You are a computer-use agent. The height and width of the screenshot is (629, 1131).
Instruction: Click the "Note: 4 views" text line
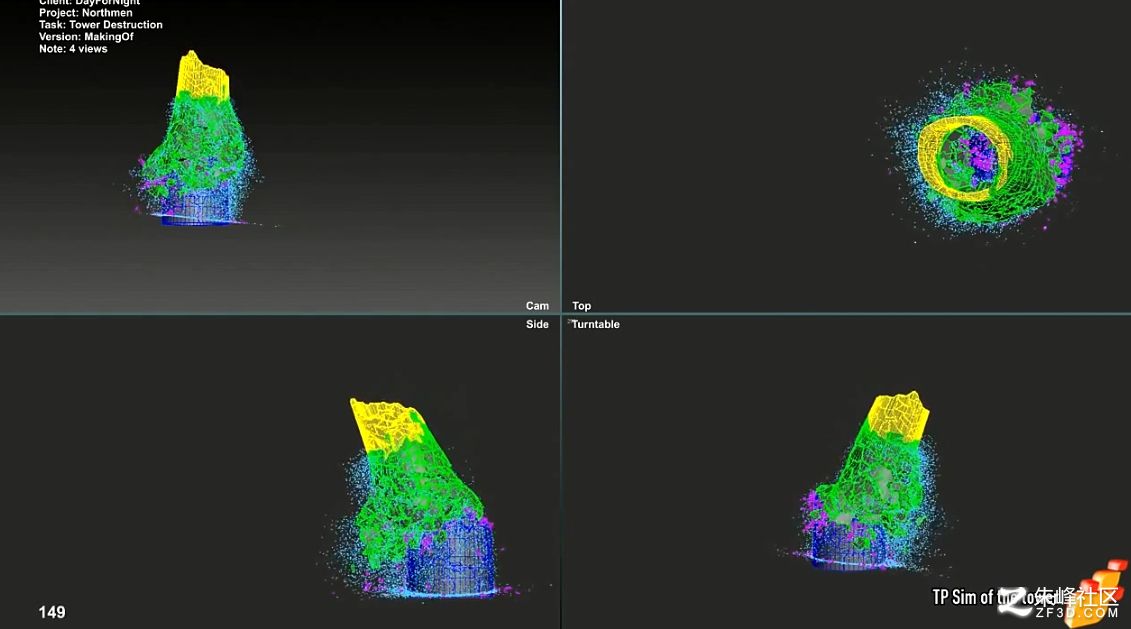click(x=73, y=49)
